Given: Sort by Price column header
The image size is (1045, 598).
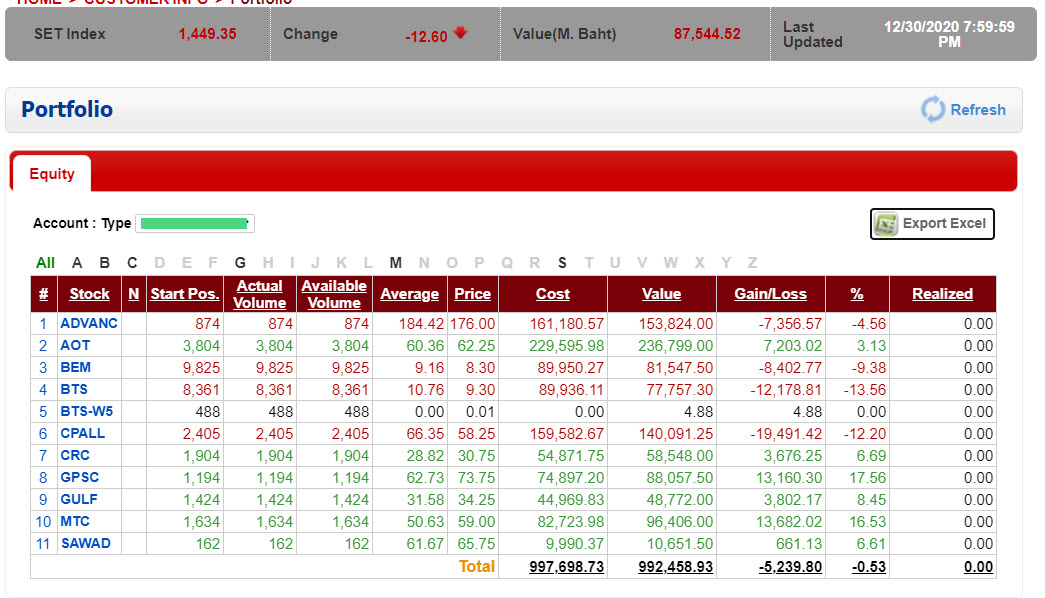Looking at the screenshot, I should 473,294.
